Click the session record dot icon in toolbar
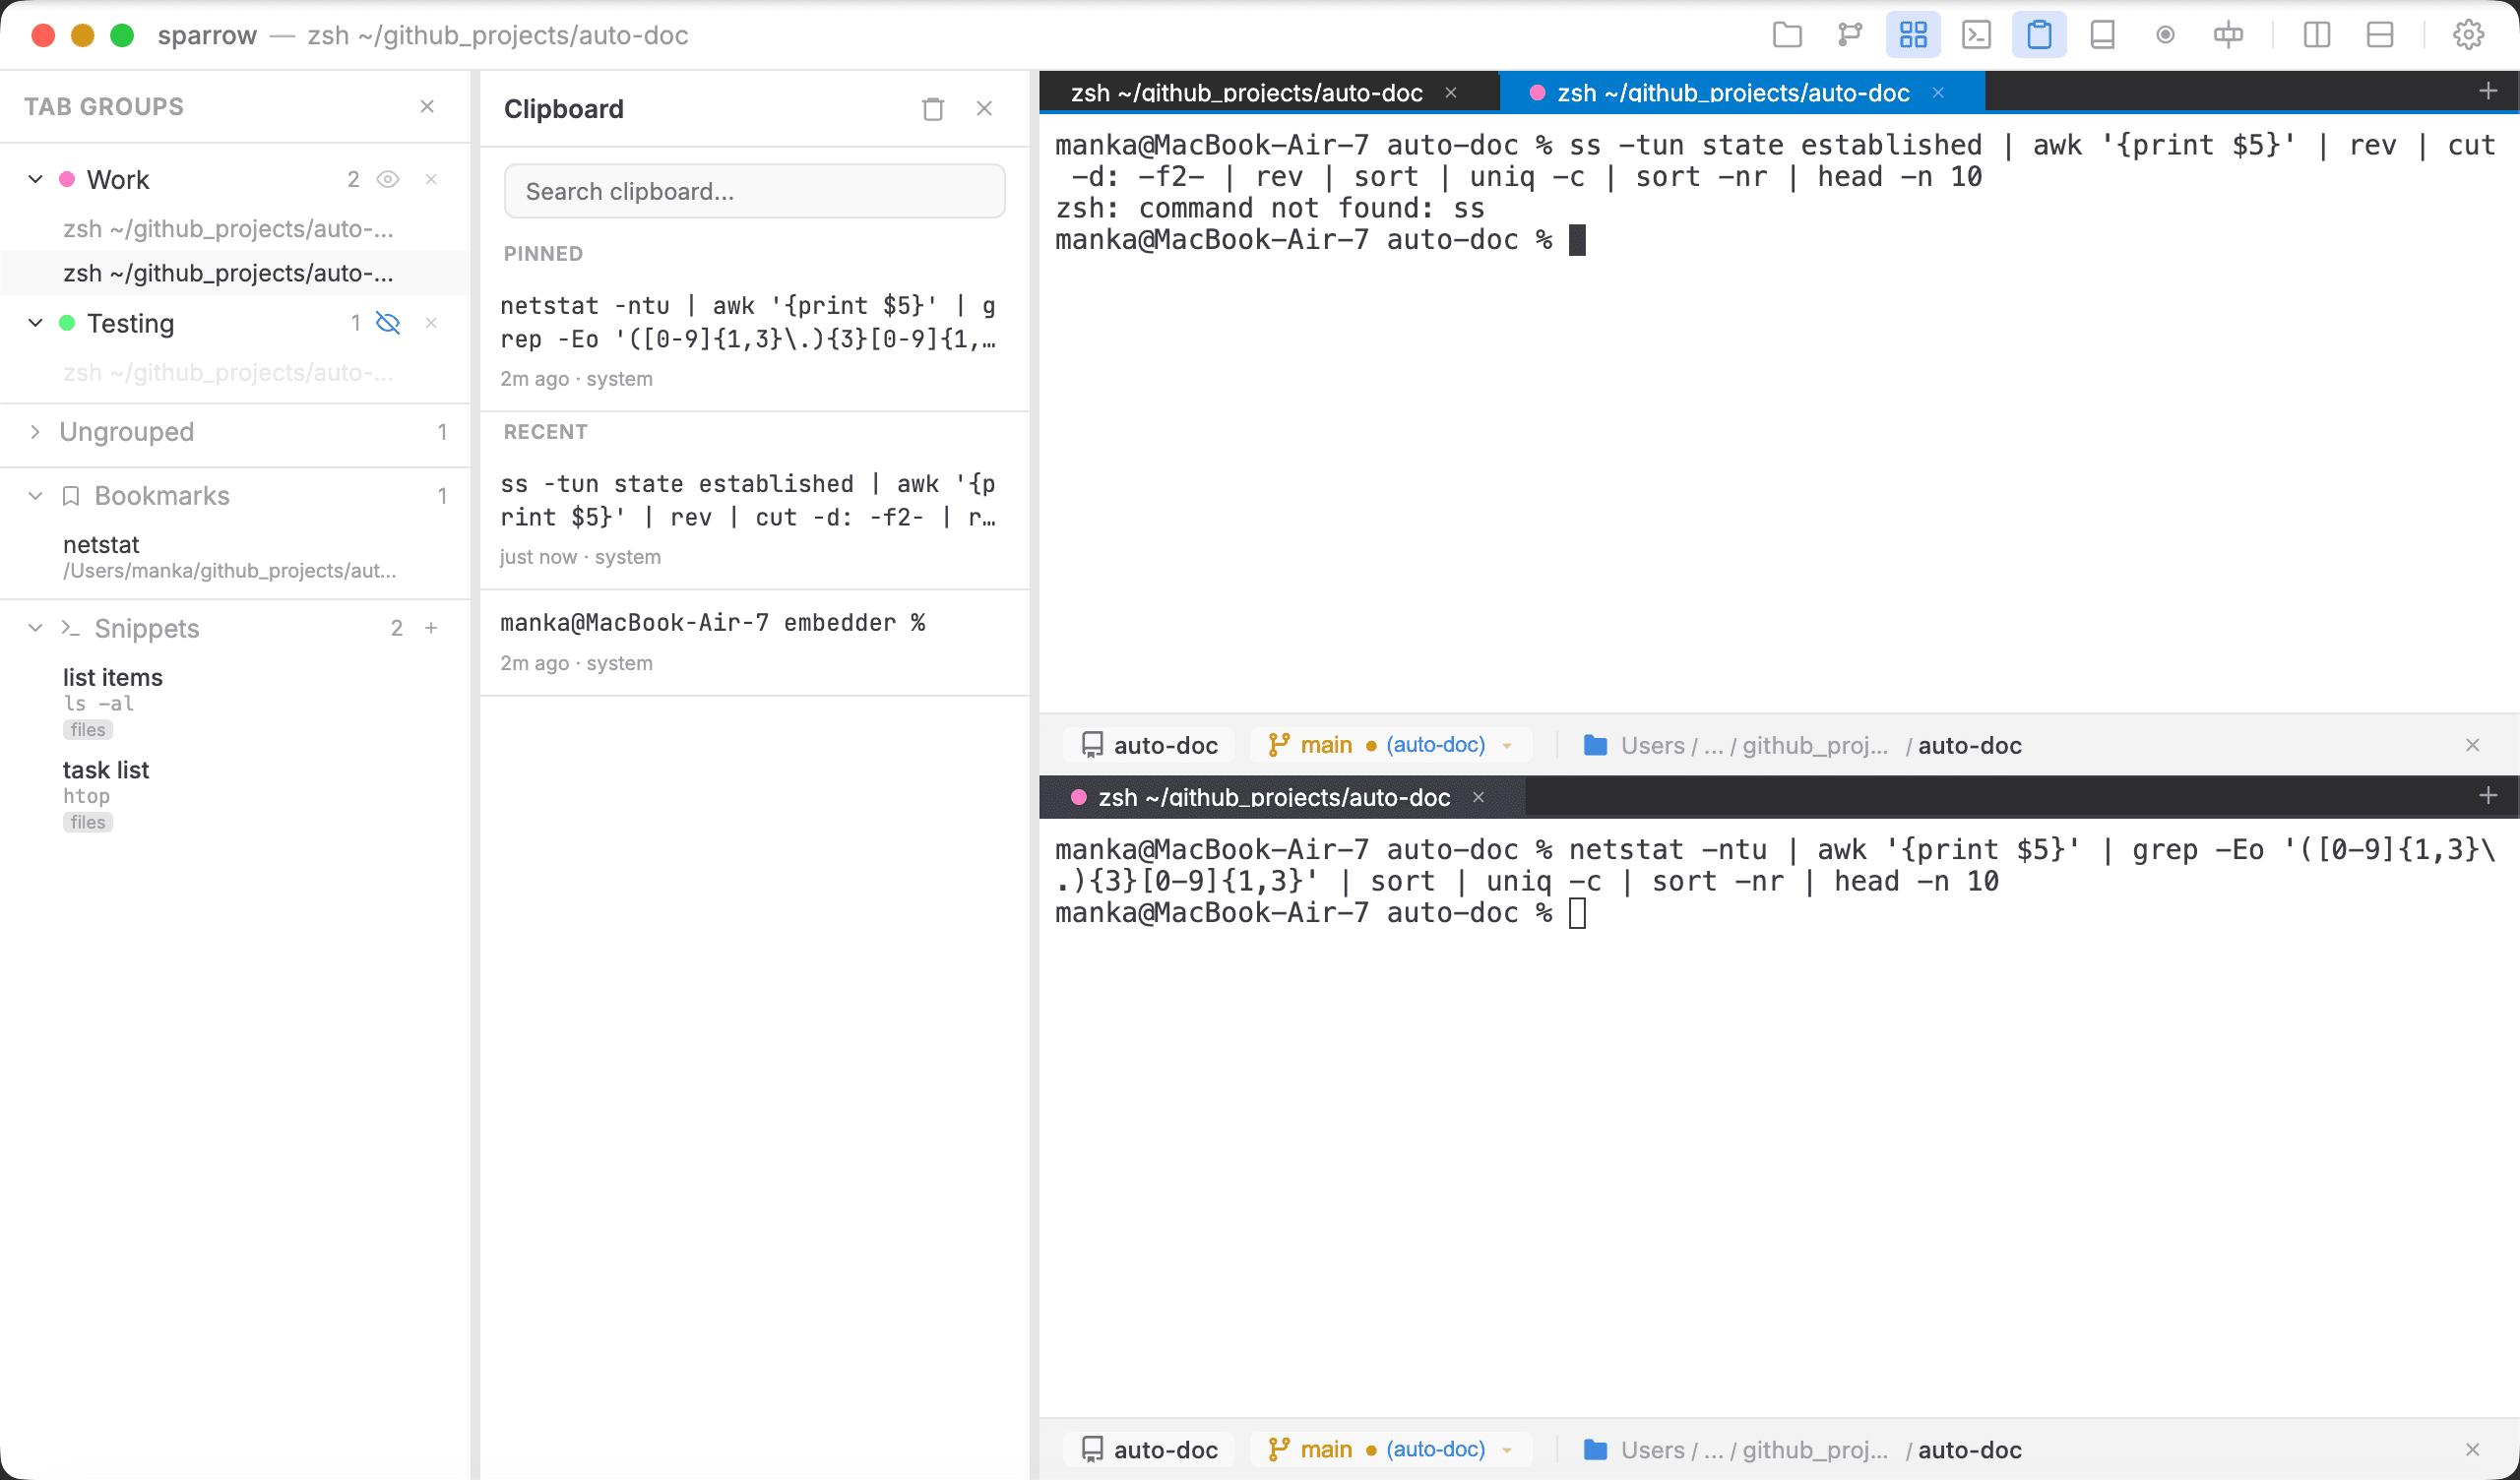Image resolution: width=2520 pixels, height=1480 pixels. (x=2165, y=35)
